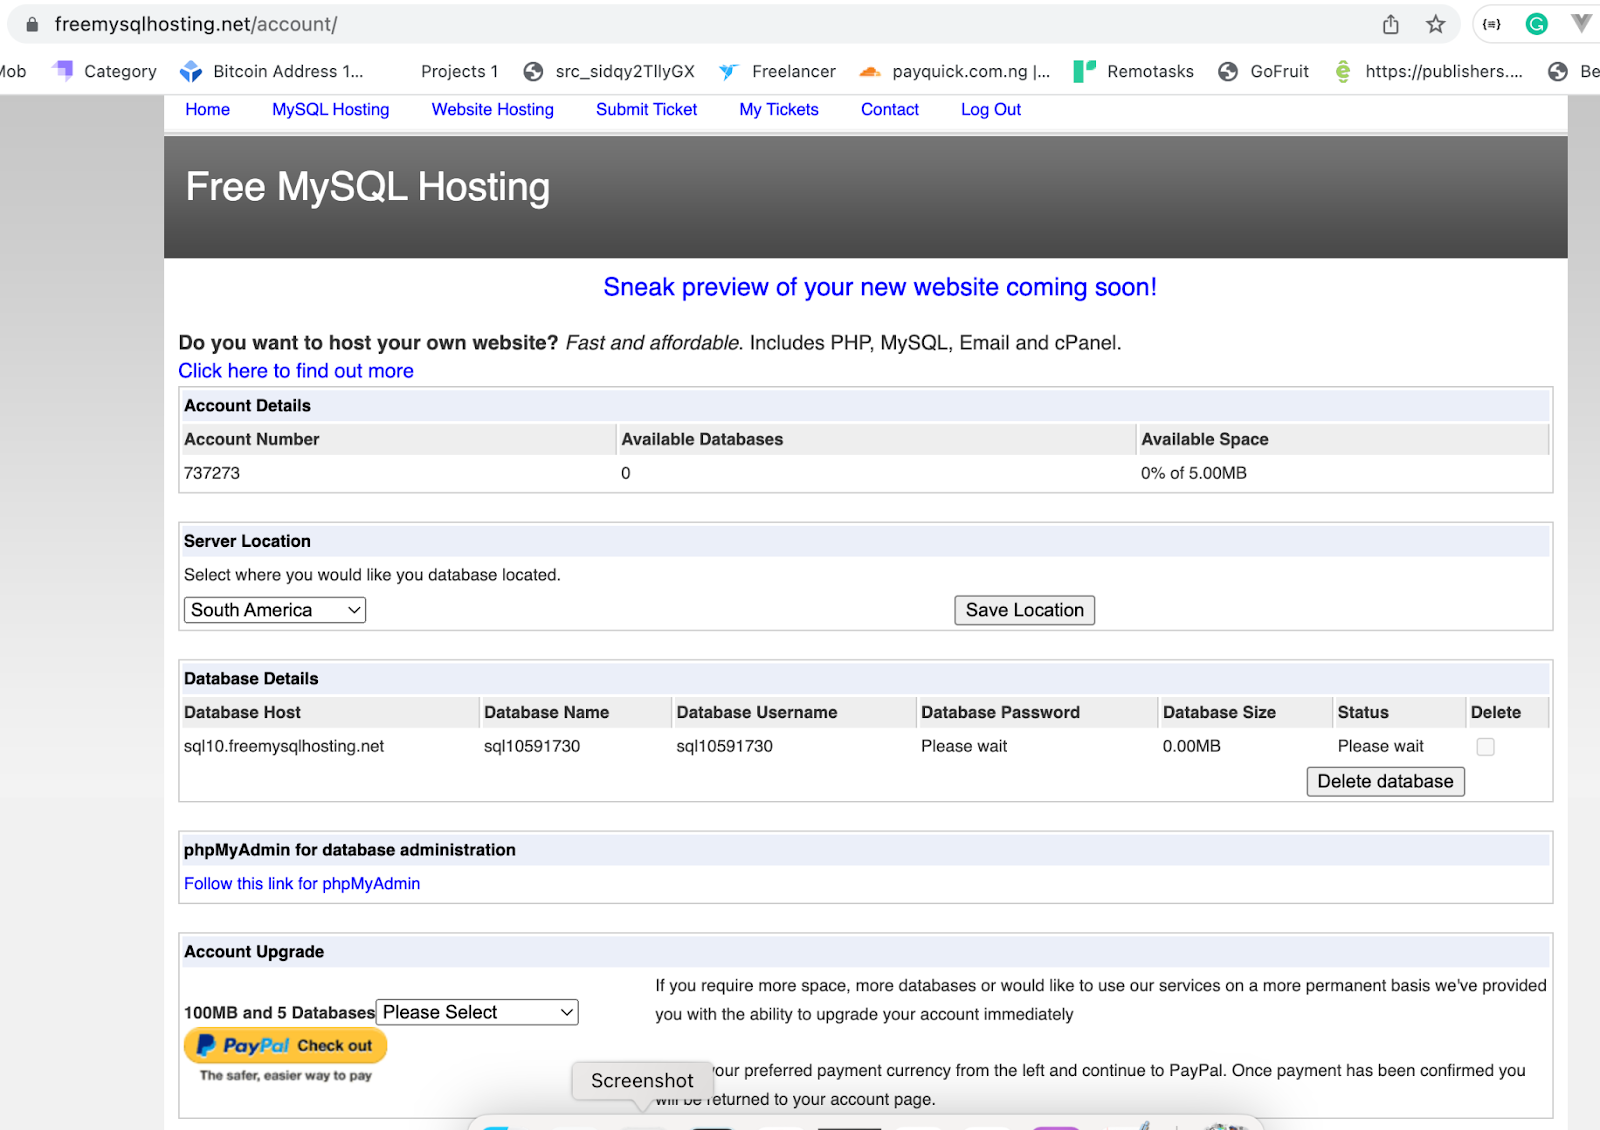Viewport: 1600px width, 1130px height.
Task: Click sql10.freemysqlhosting.net host cell
Action: tap(284, 746)
